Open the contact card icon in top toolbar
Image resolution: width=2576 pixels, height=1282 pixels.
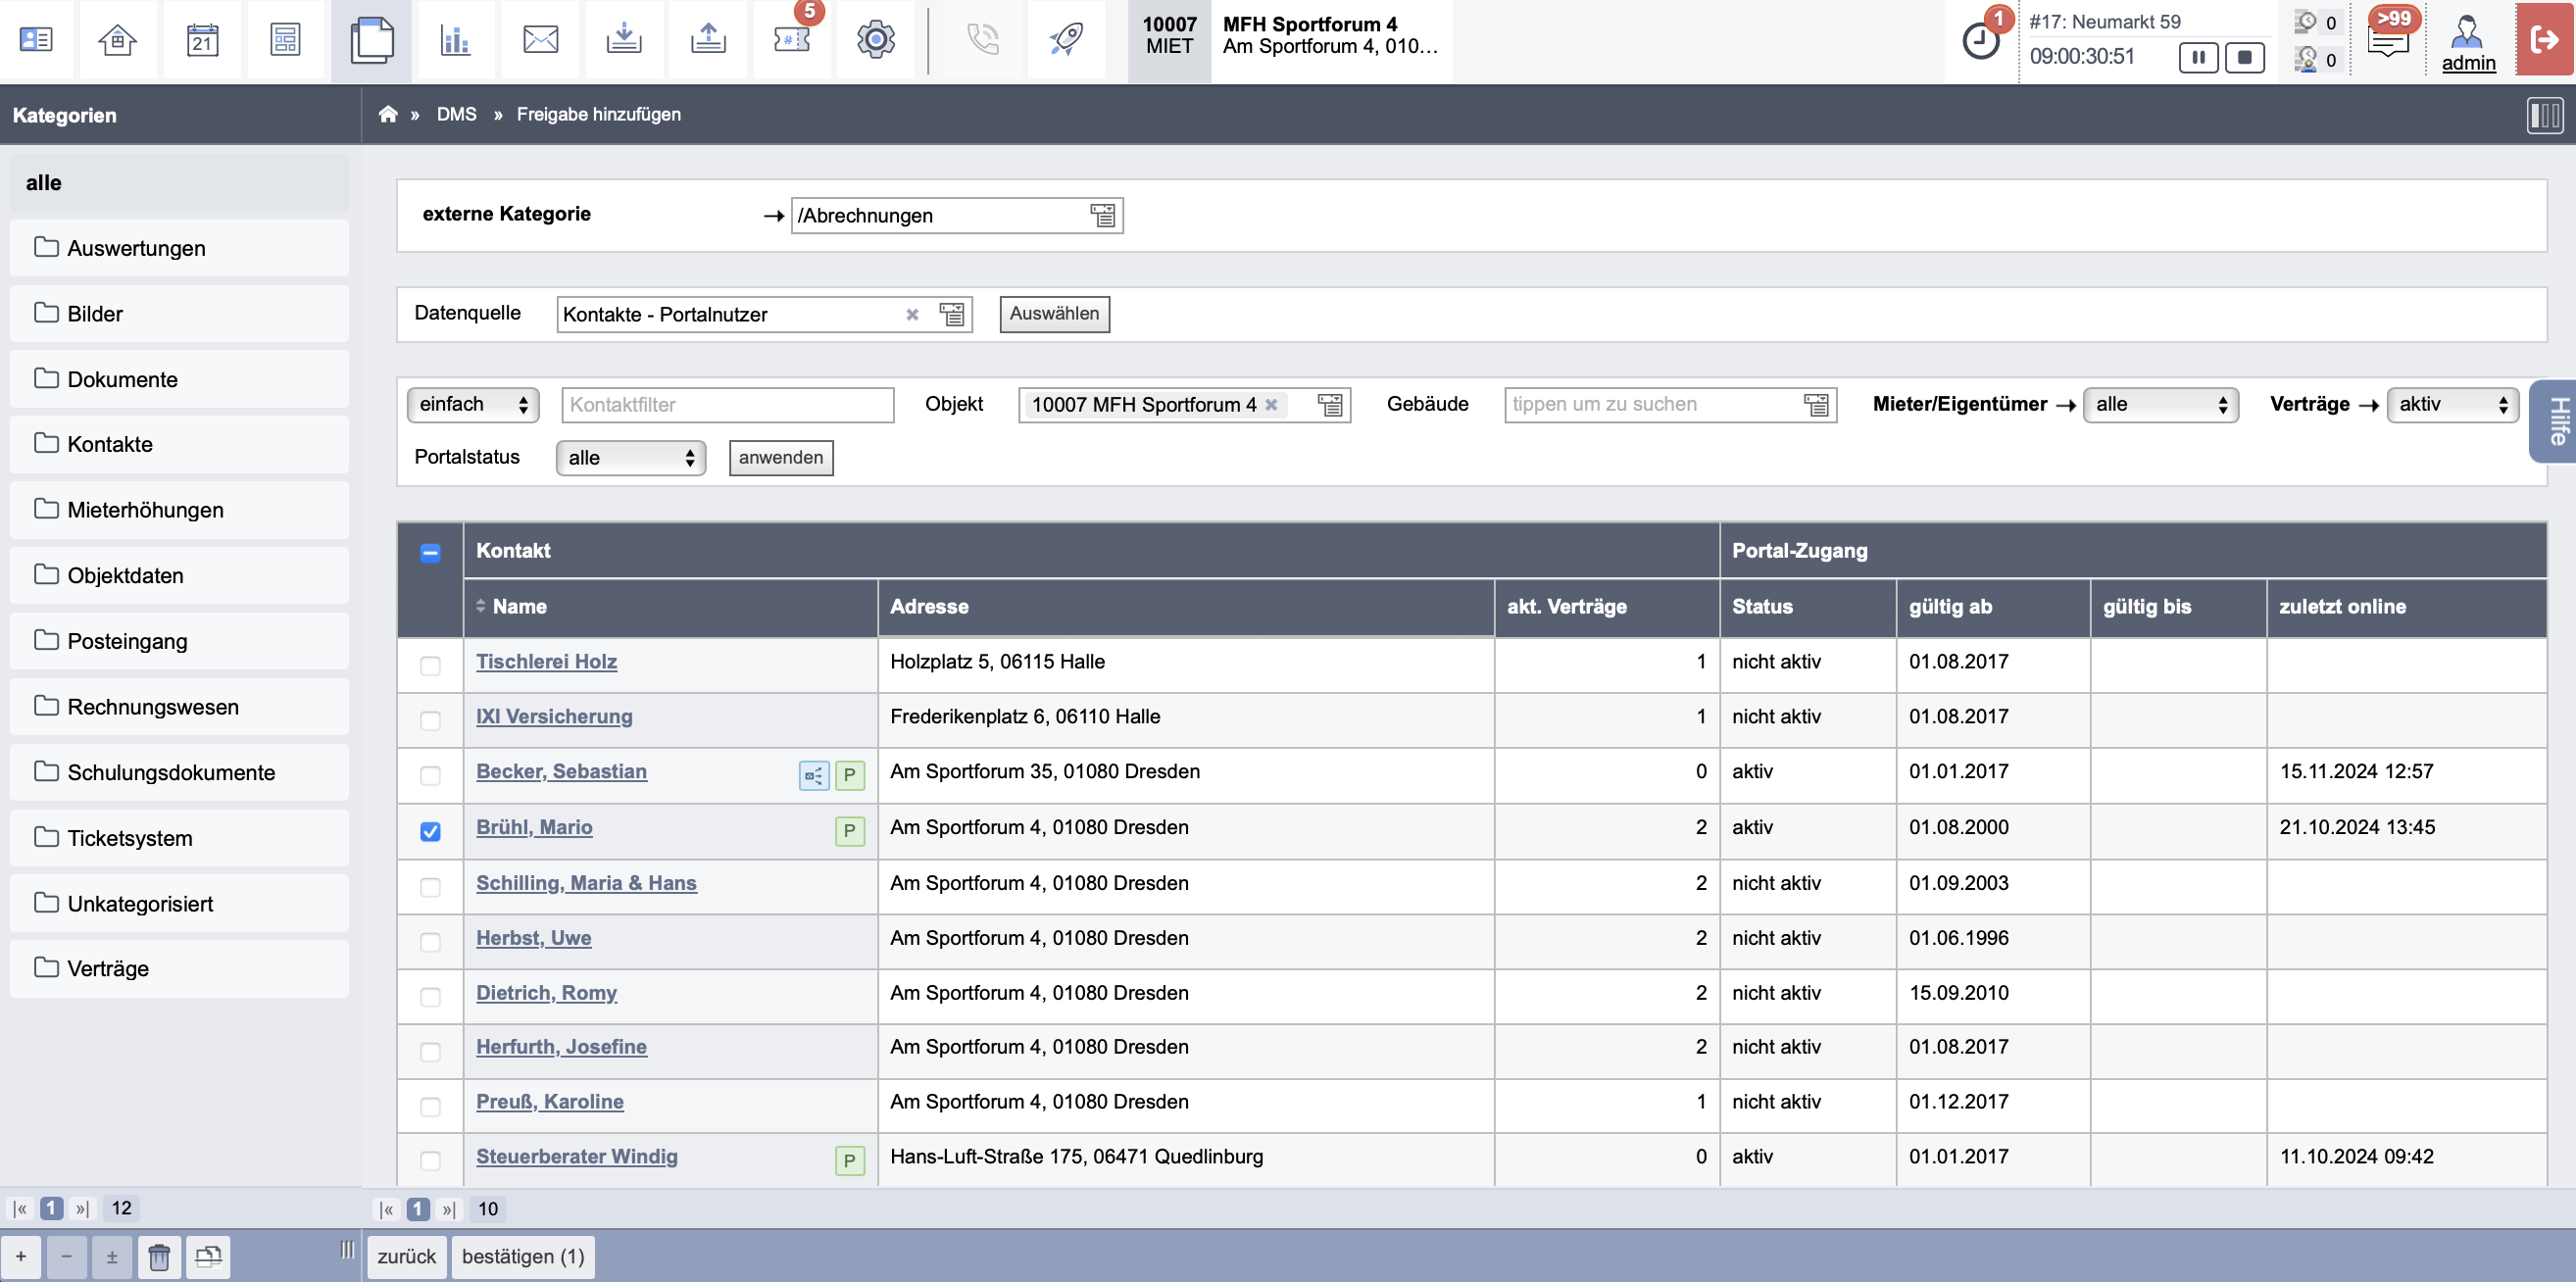[36, 40]
